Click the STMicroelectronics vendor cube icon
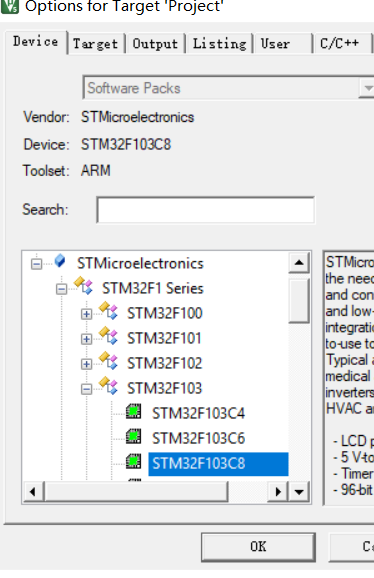 pos(60,261)
